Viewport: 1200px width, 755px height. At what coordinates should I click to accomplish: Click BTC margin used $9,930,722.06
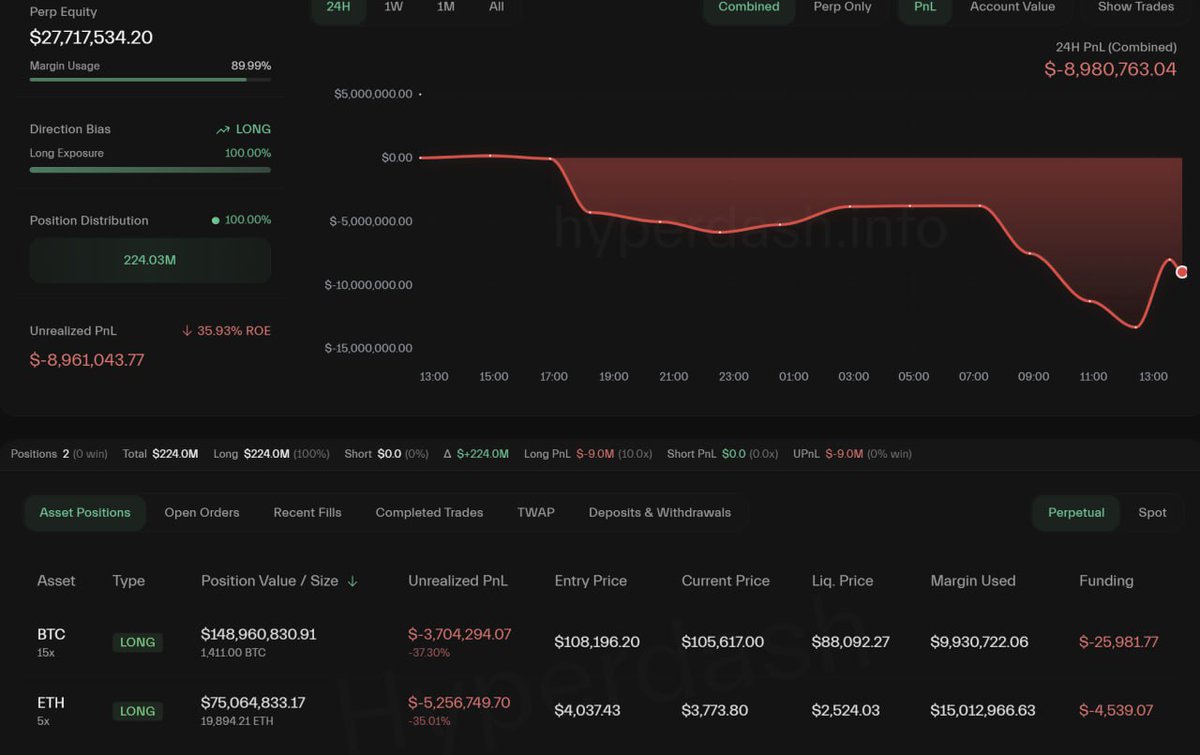pyautogui.click(x=979, y=642)
